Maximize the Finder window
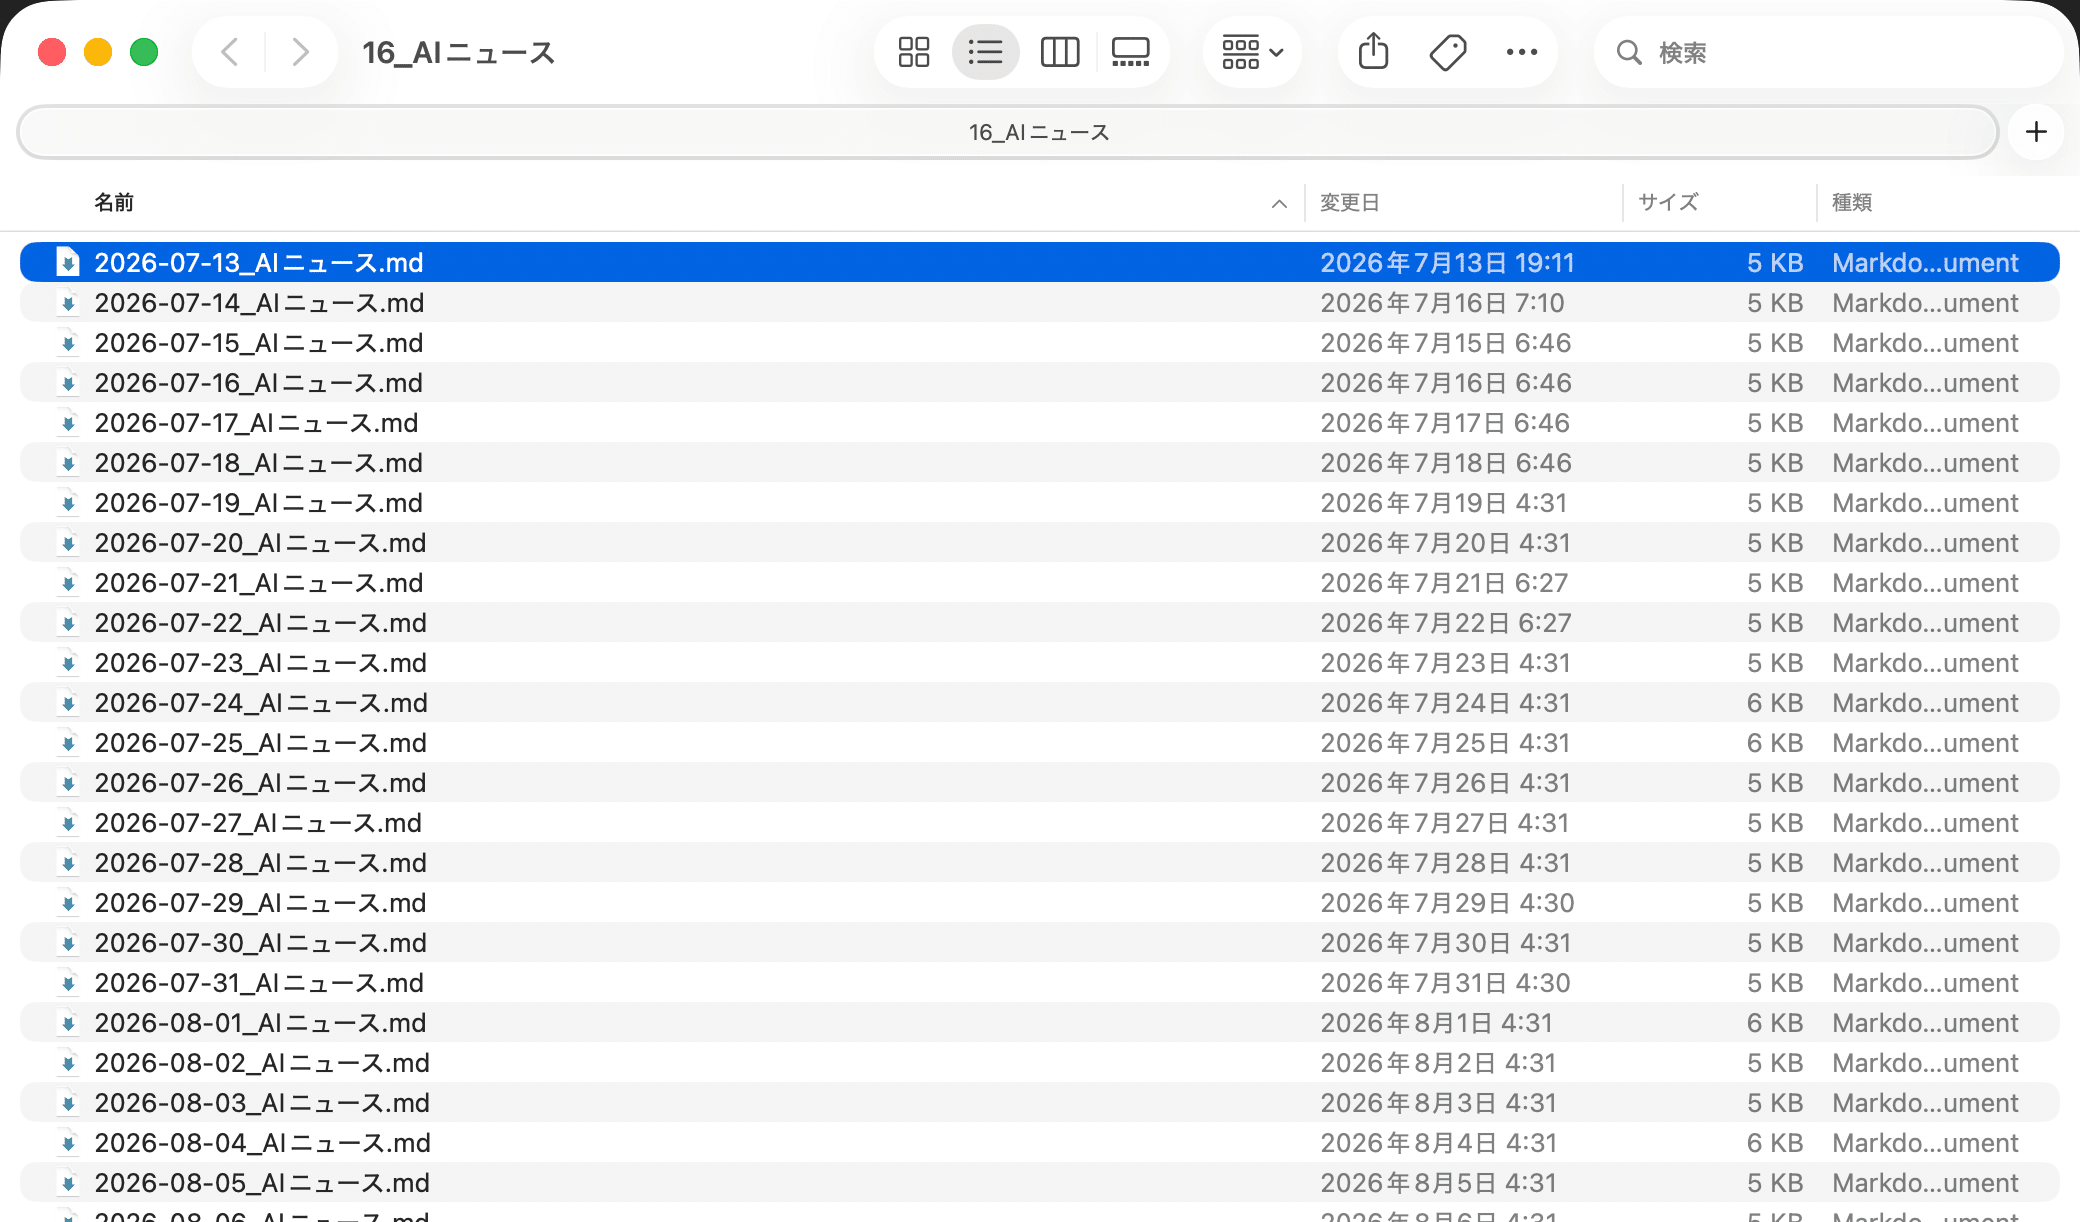 tap(144, 52)
